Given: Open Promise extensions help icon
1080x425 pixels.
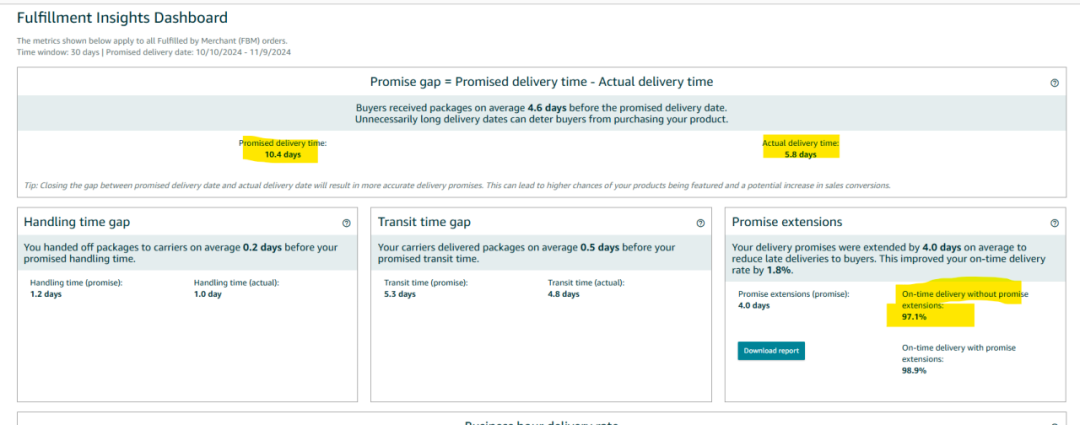Looking at the screenshot, I should (1054, 223).
